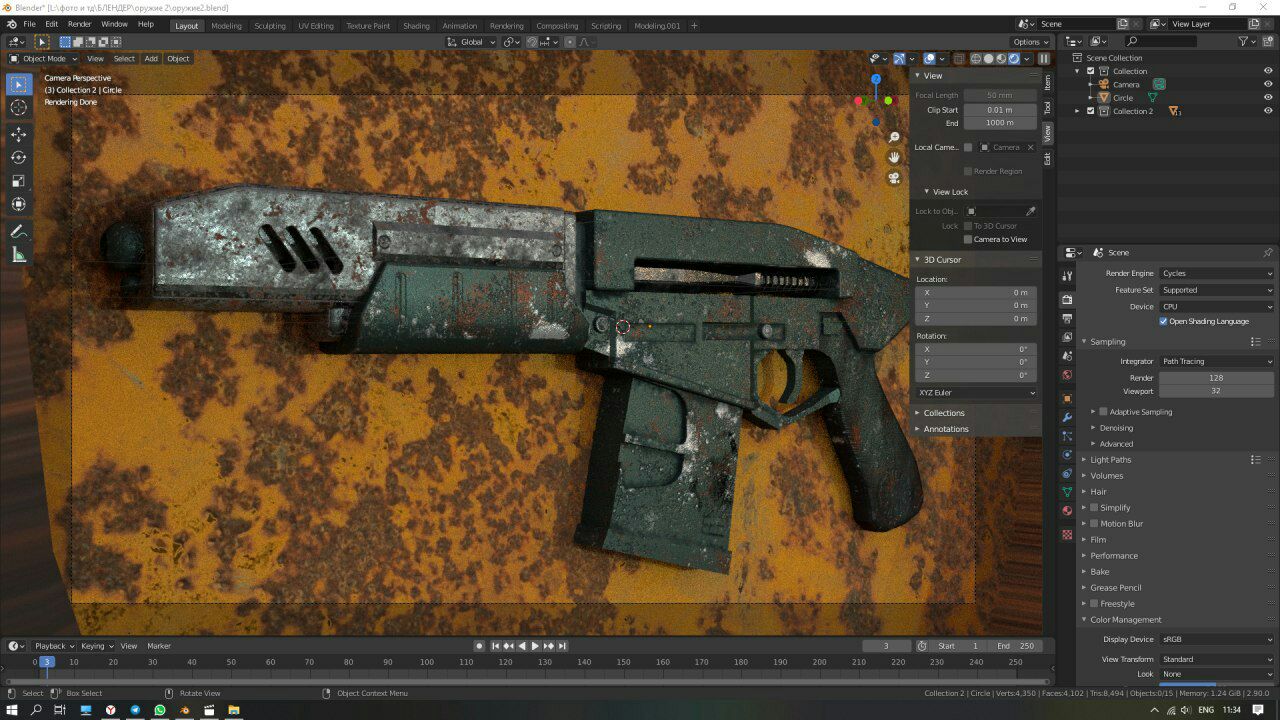The width and height of the screenshot is (1280, 720).
Task: Open the Render menu in the top bar
Action: tap(79, 24)
